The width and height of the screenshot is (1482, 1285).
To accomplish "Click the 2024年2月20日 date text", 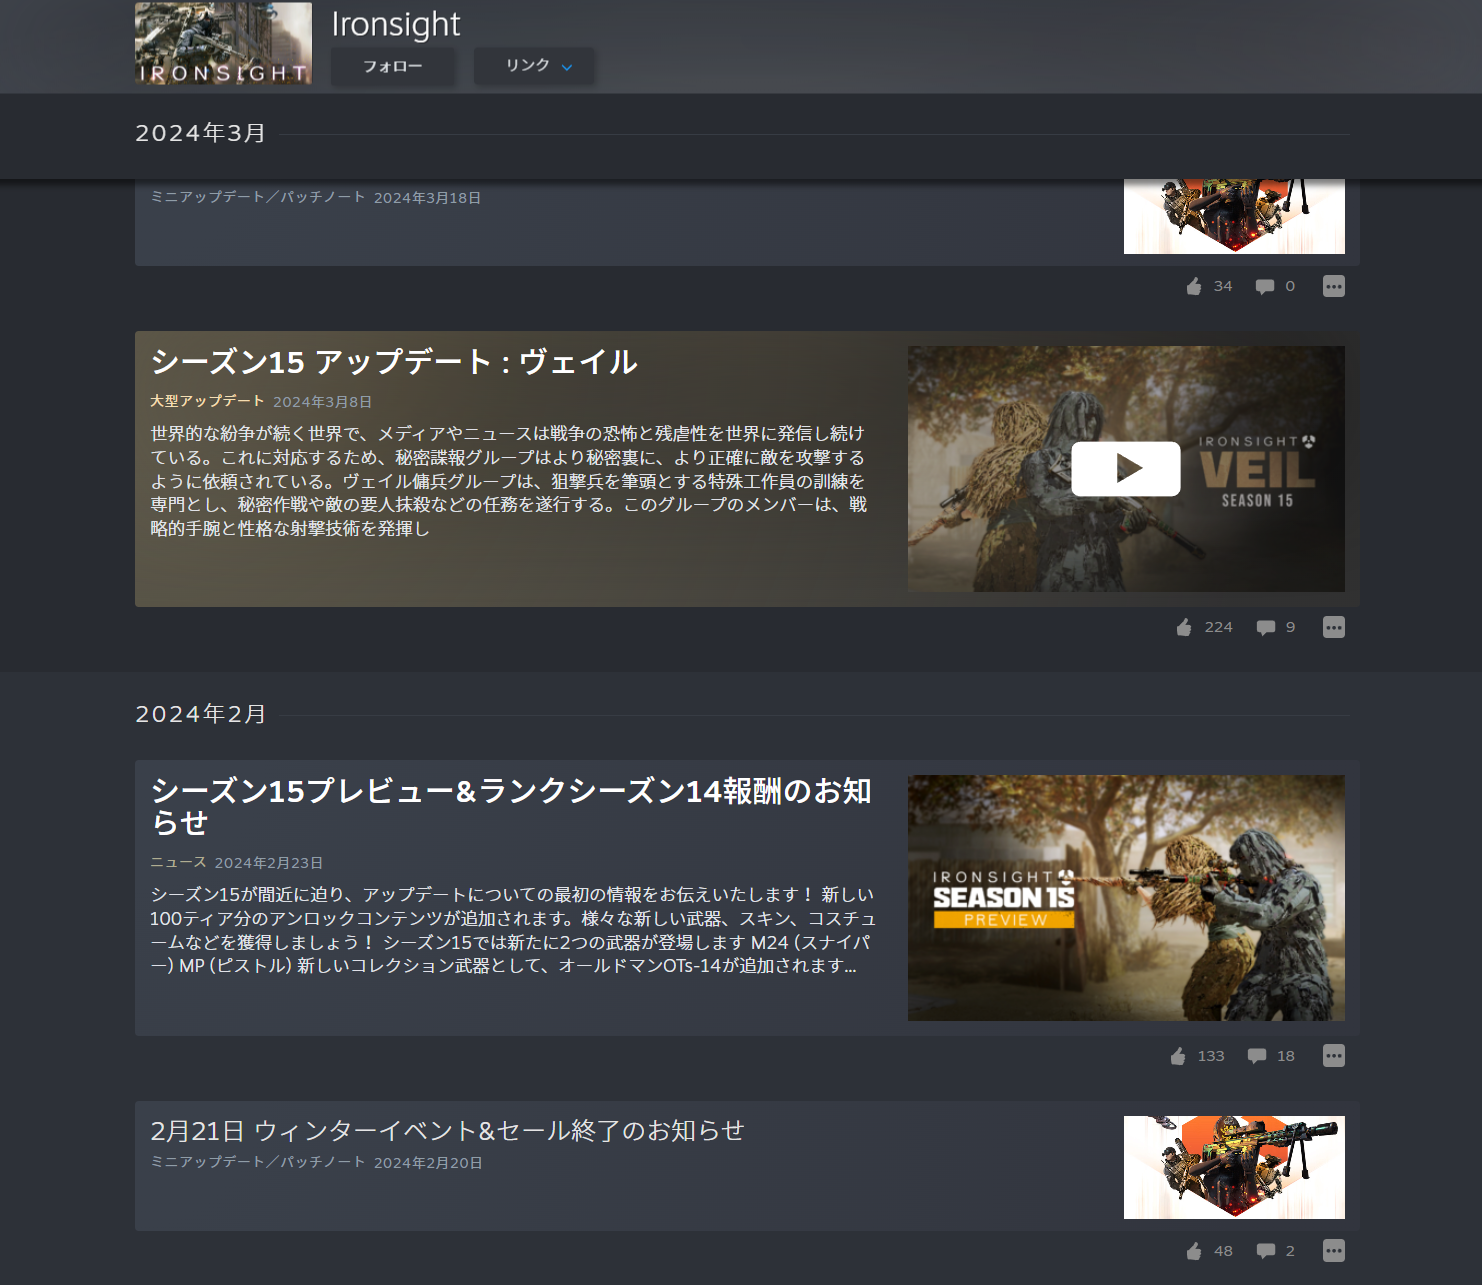I will pos(428,1163).
